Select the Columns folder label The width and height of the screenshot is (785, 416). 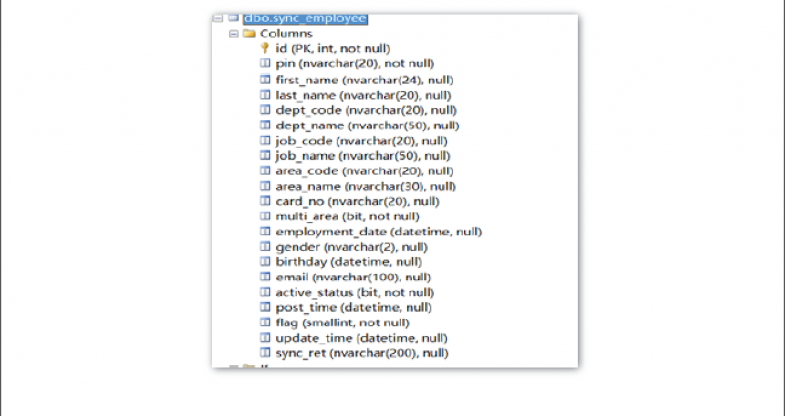(286, 33)
